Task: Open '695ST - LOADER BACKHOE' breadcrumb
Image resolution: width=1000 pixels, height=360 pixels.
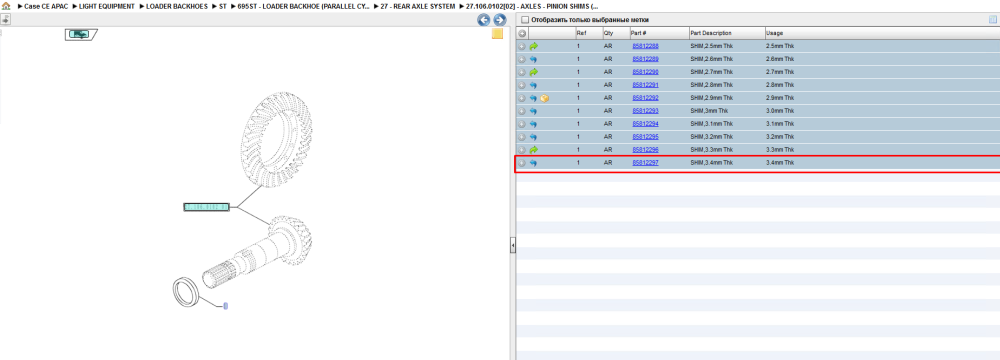Action: click(x=304, y=6)
